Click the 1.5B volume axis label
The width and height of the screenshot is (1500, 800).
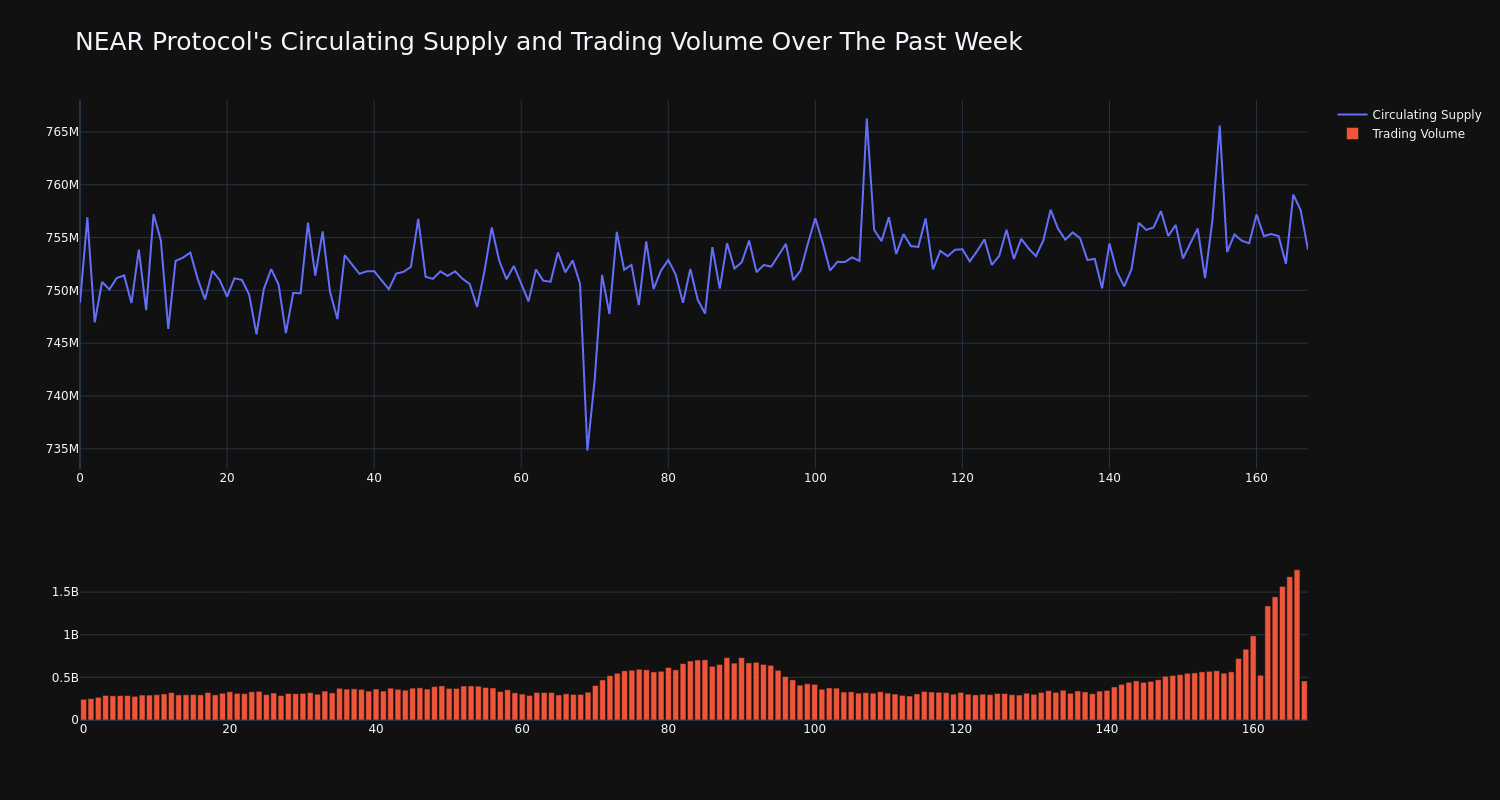click(x=65, y=592)
